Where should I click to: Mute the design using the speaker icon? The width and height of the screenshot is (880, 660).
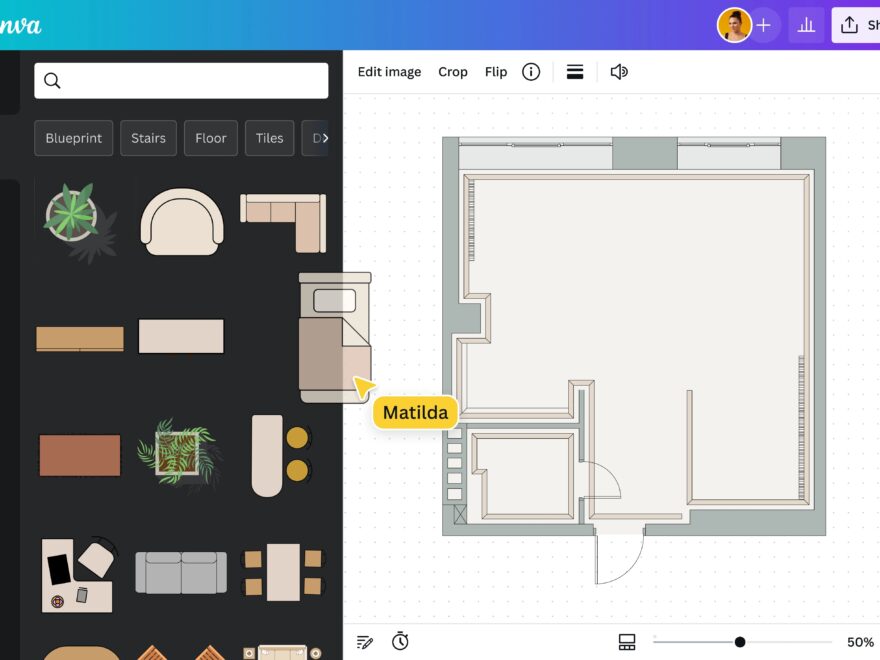619,71
